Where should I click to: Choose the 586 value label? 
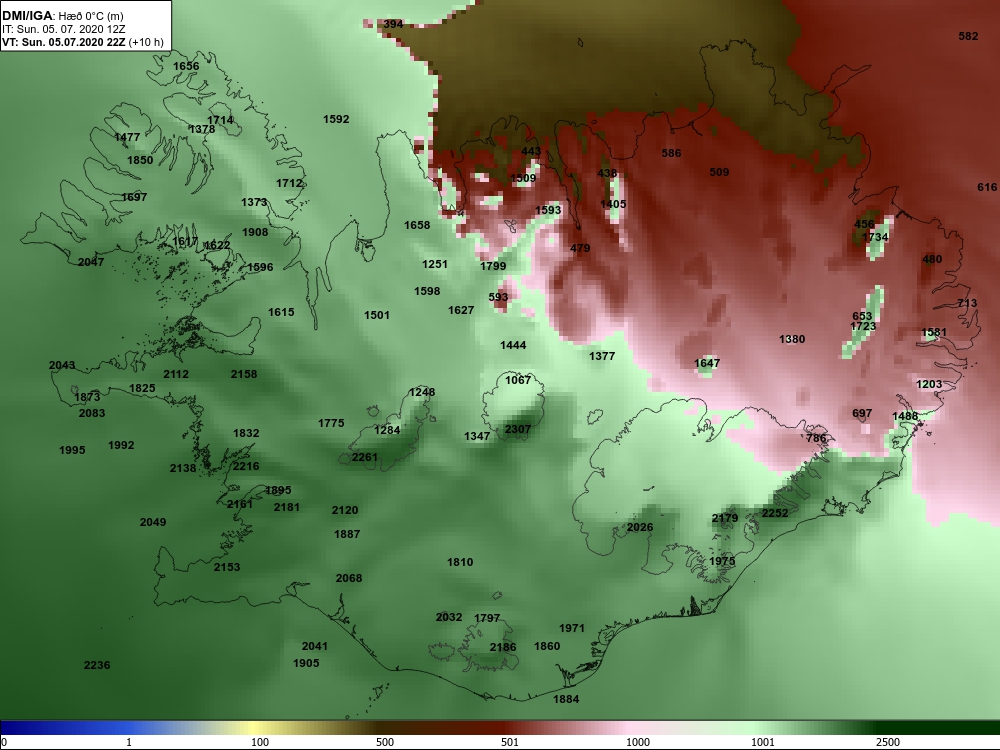click(671, 153)
